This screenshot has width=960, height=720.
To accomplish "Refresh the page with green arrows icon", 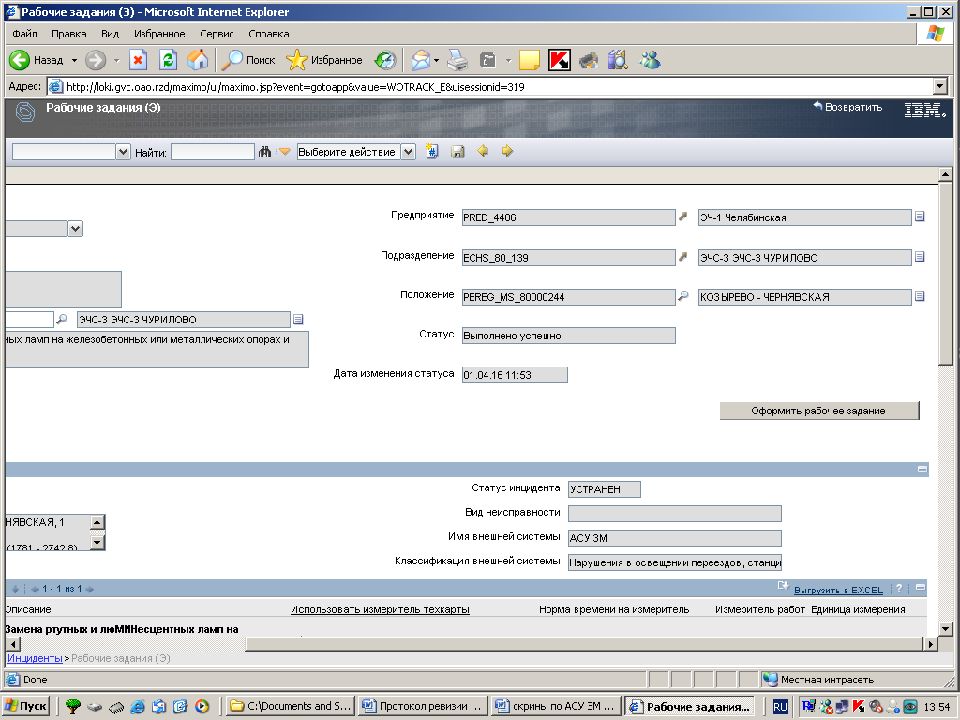I will [168, 60].
